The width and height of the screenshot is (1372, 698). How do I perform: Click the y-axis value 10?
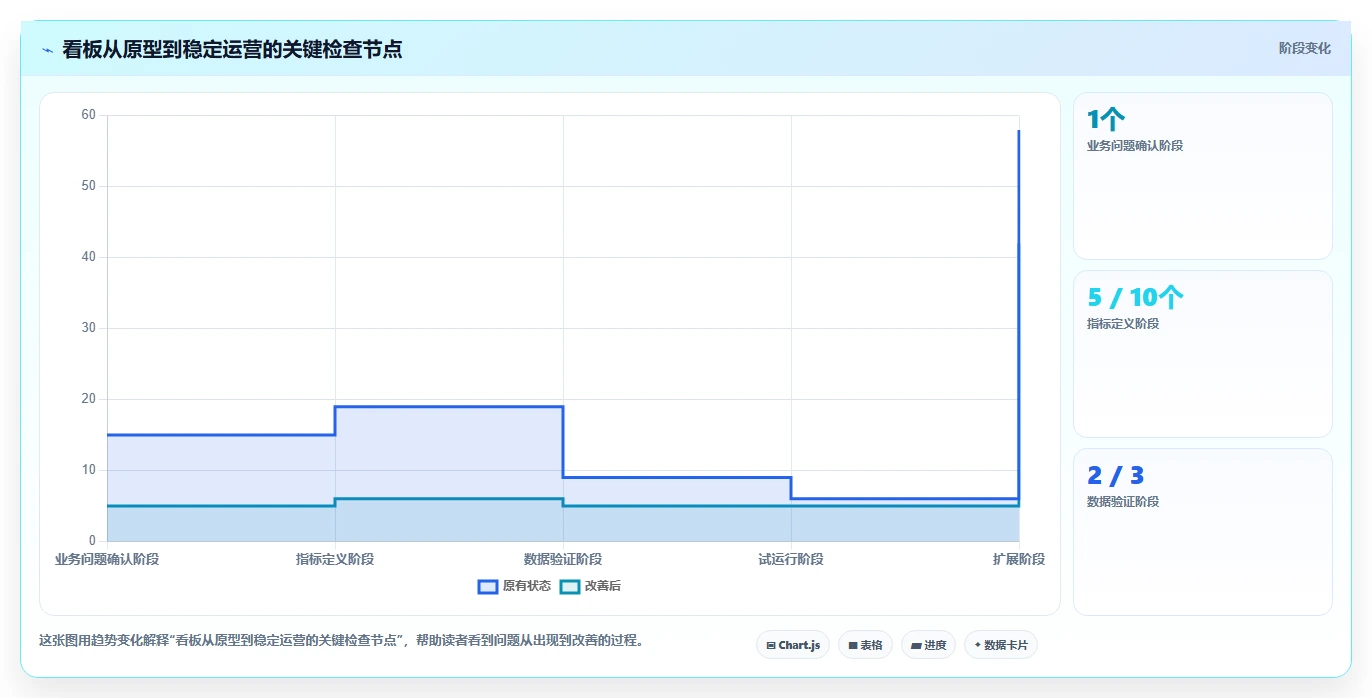click(x=88, y=470)
